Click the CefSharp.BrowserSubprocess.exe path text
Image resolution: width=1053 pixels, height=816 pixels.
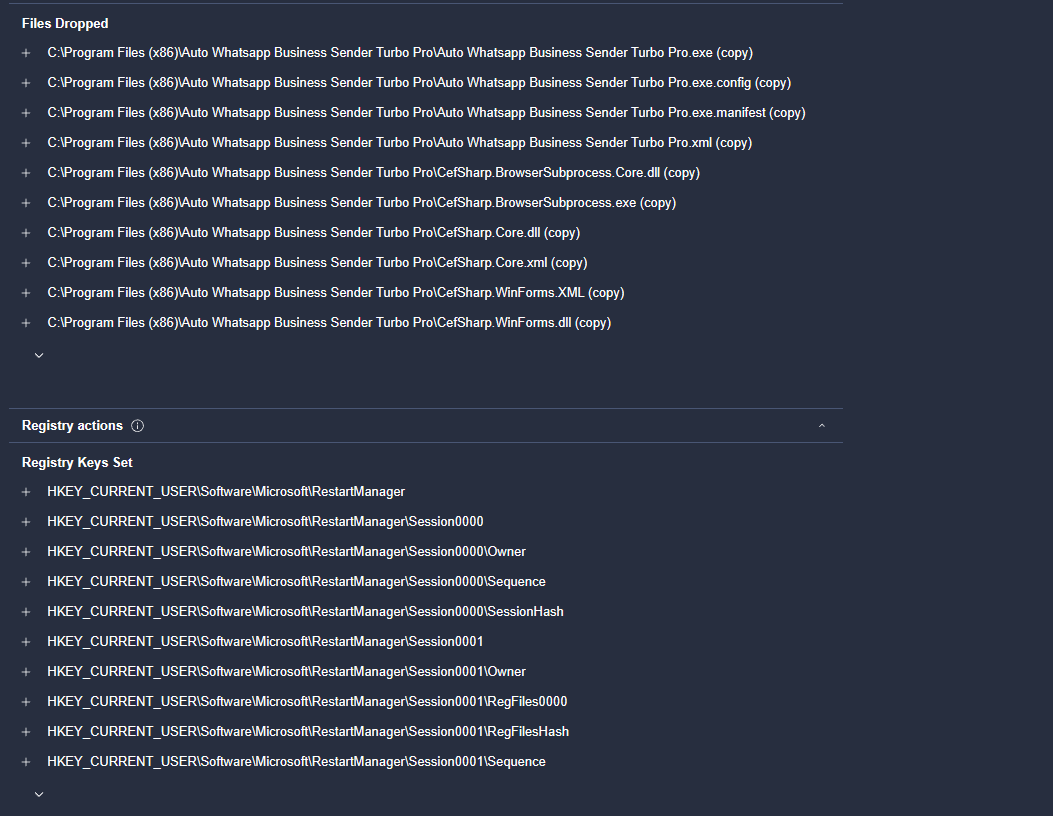362,203
